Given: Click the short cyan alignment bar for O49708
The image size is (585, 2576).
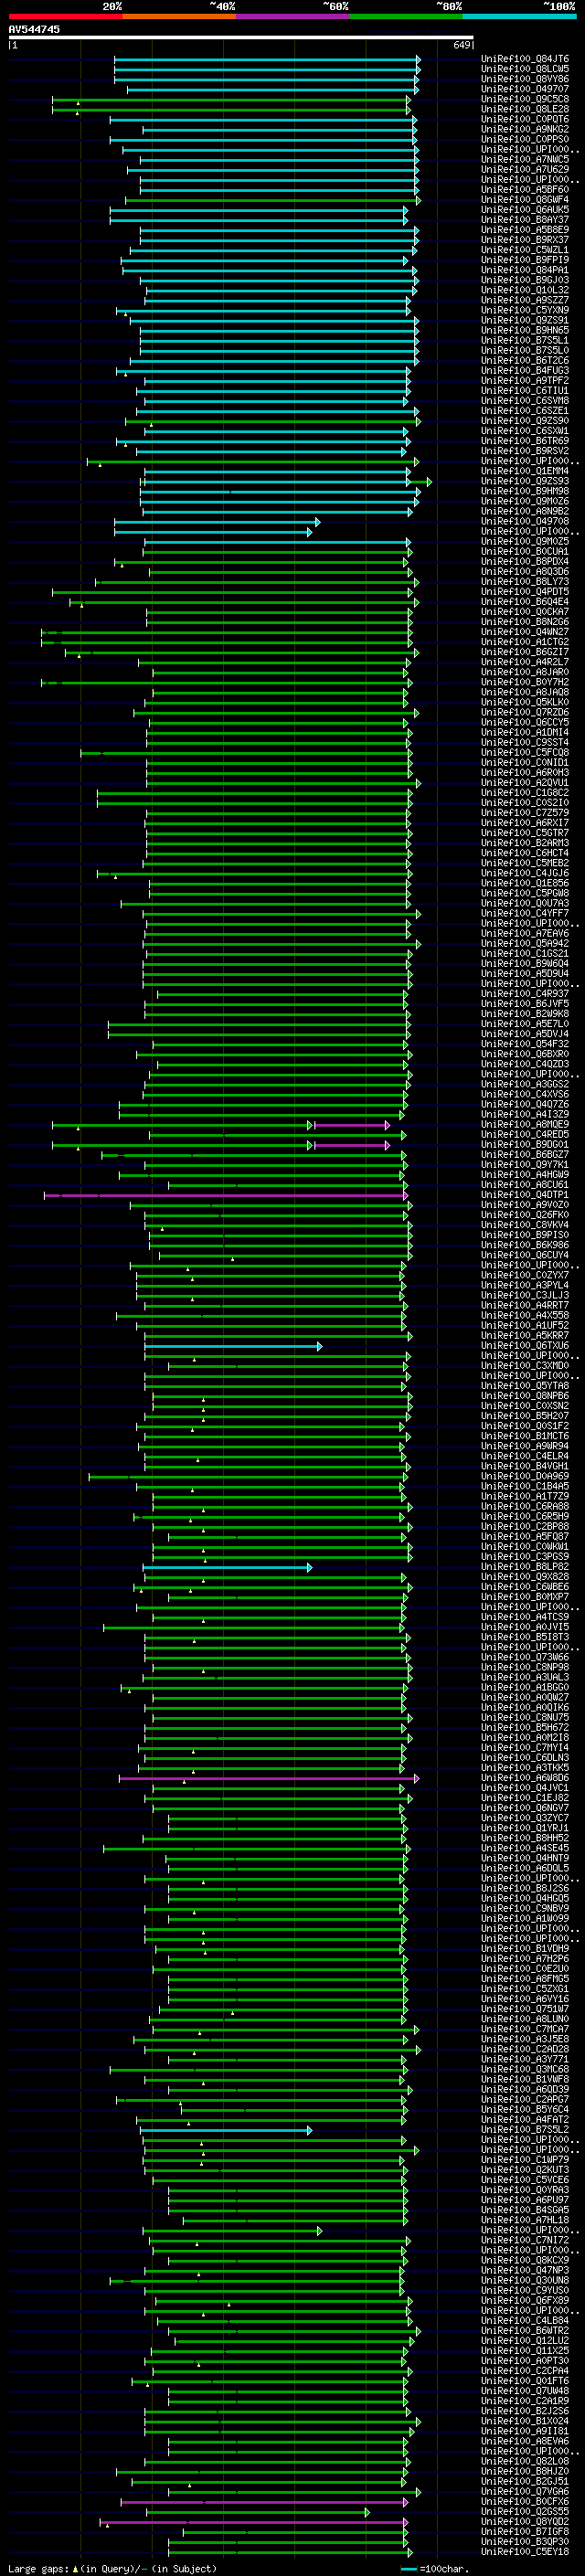Looking at the screenshot, I should 217,522.
